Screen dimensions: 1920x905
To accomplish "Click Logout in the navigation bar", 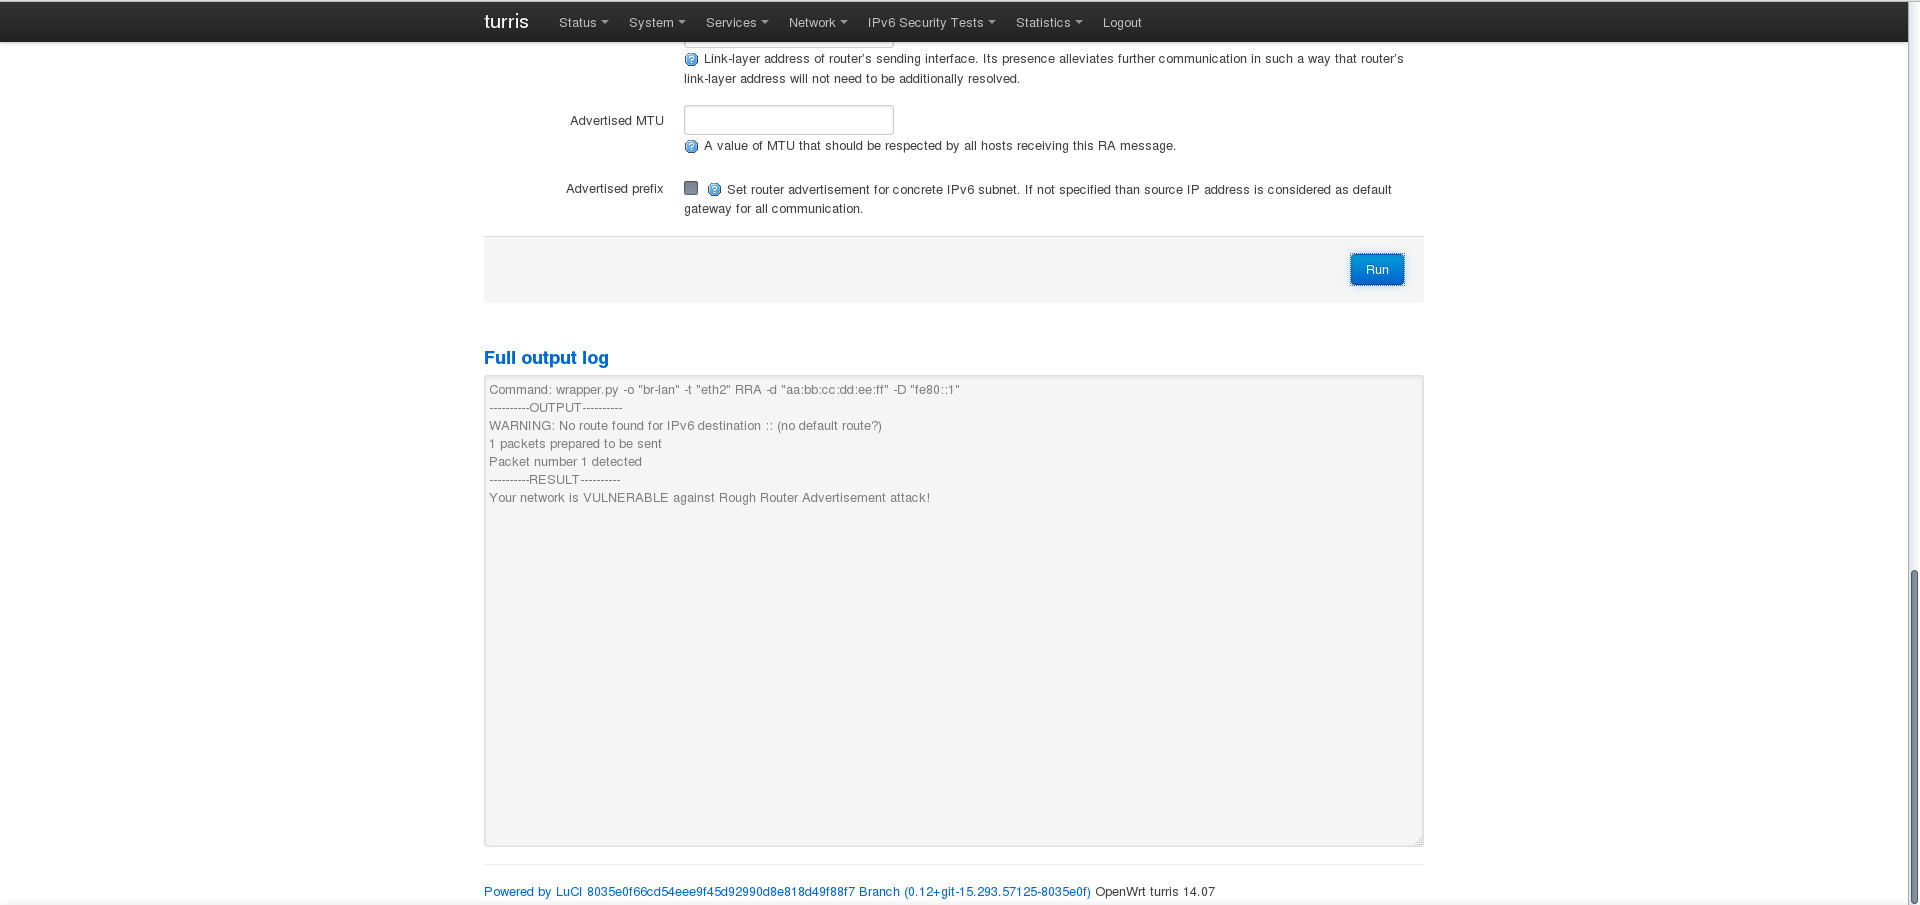I will (1121, 22).
